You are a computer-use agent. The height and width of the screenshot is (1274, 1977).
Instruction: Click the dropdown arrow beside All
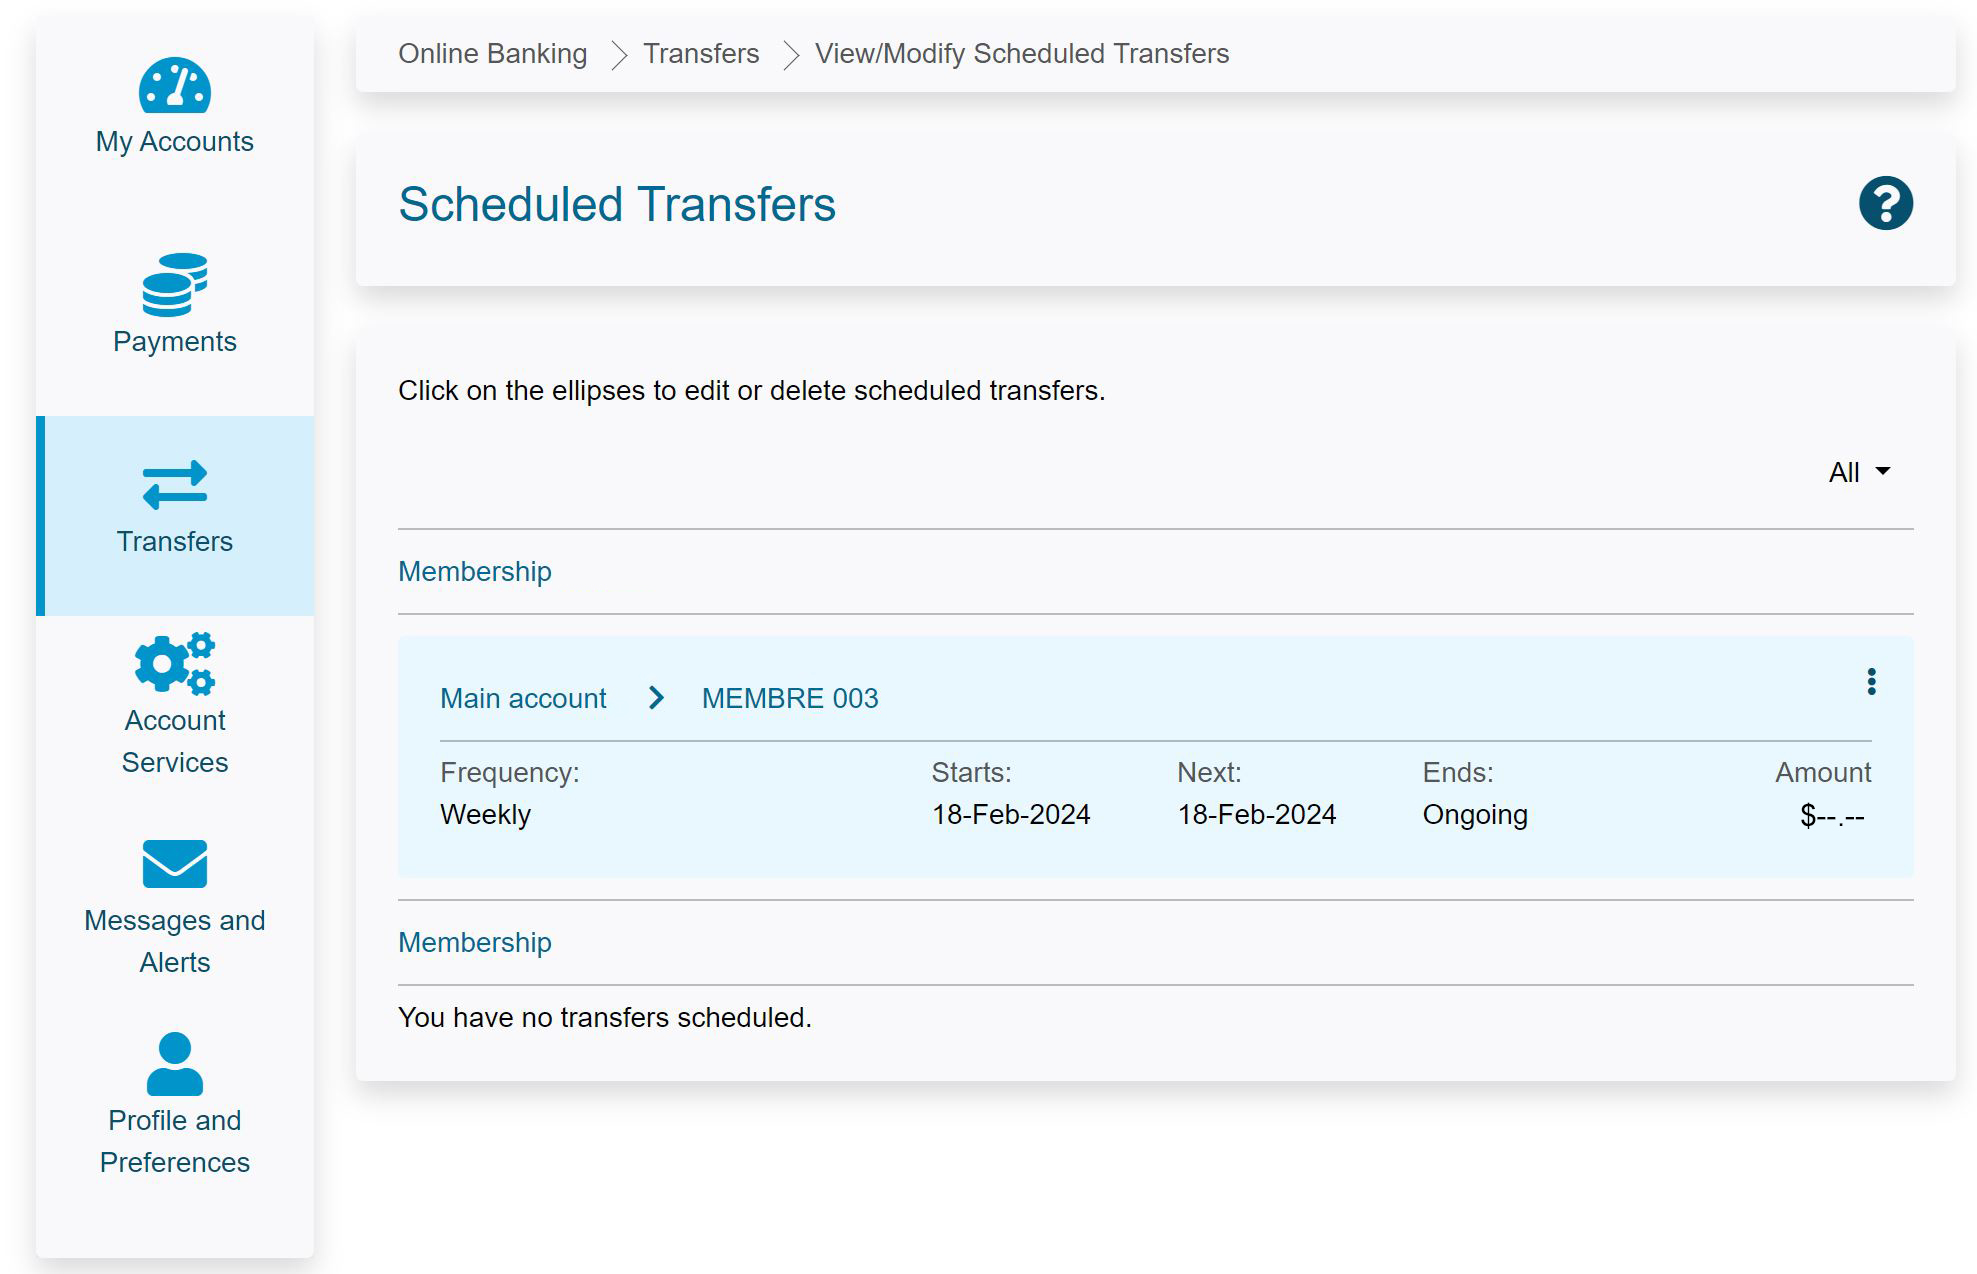click(x=1882, y=471)
